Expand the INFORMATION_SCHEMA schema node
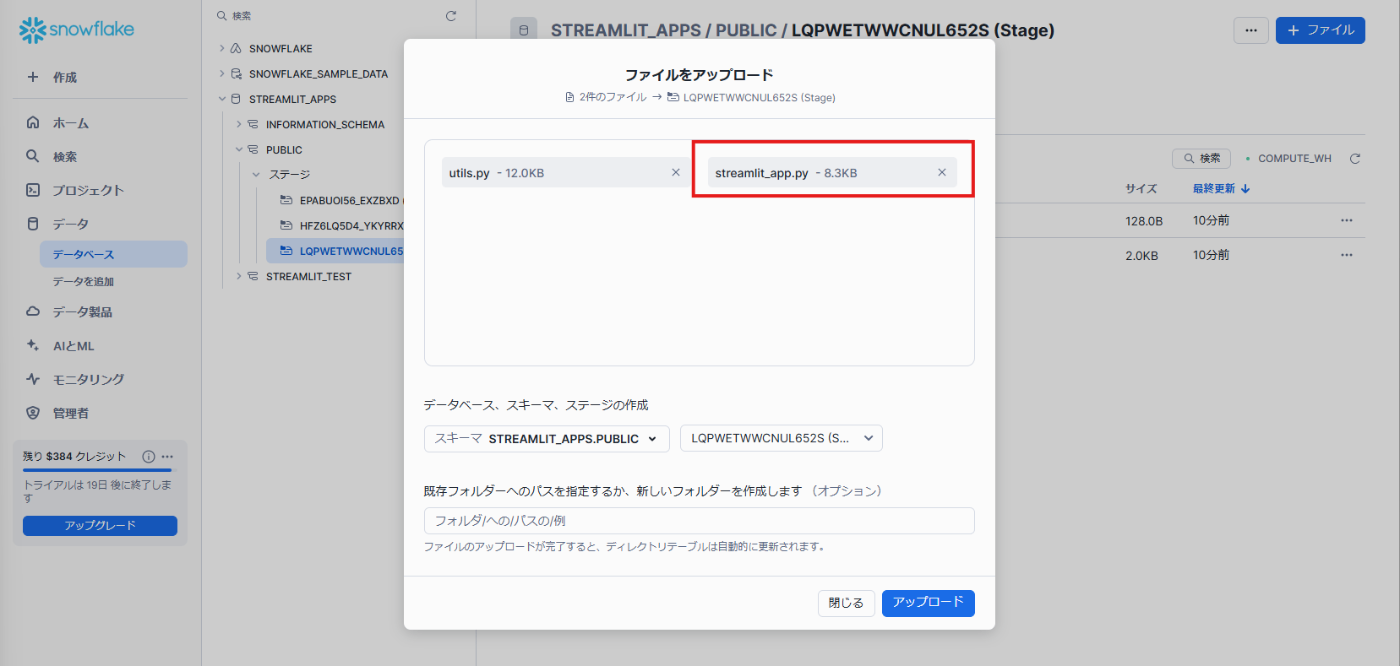This screenshot has height=666, width=1400. tap(239, 124)
